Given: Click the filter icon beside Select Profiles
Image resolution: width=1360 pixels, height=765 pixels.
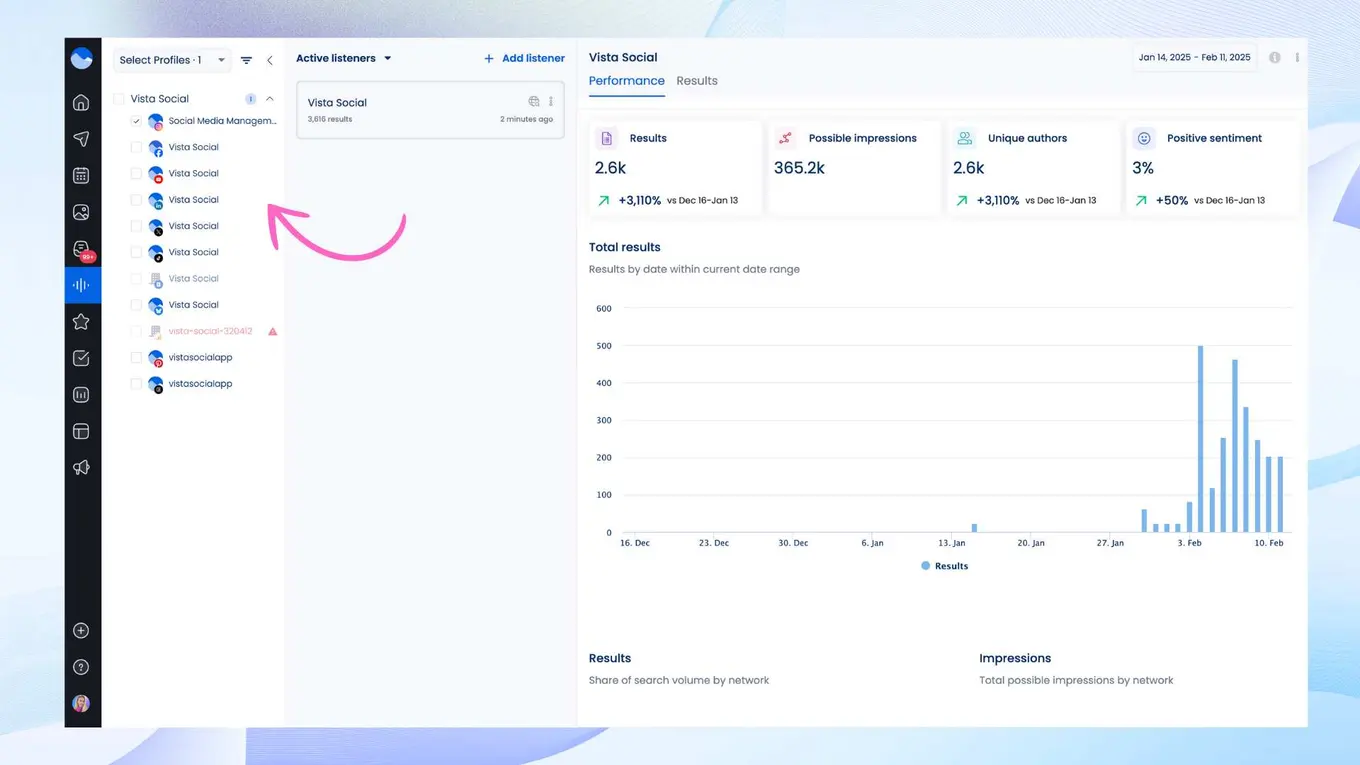Looking at the screenshot, I should (247, 60).
